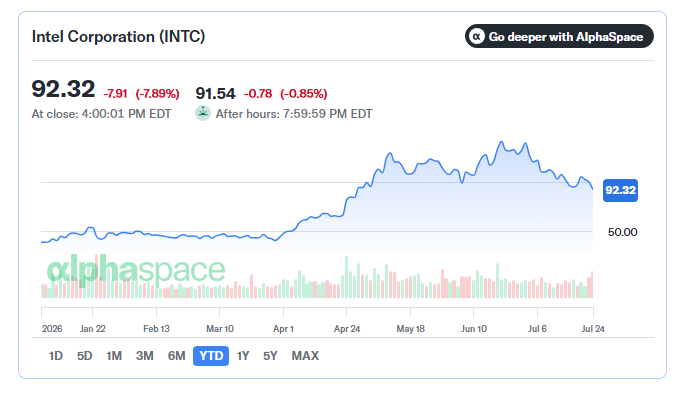This screenshot has width=675, height=406.
Task: Select the highlighted YTD range
Action: coord(211,356)
